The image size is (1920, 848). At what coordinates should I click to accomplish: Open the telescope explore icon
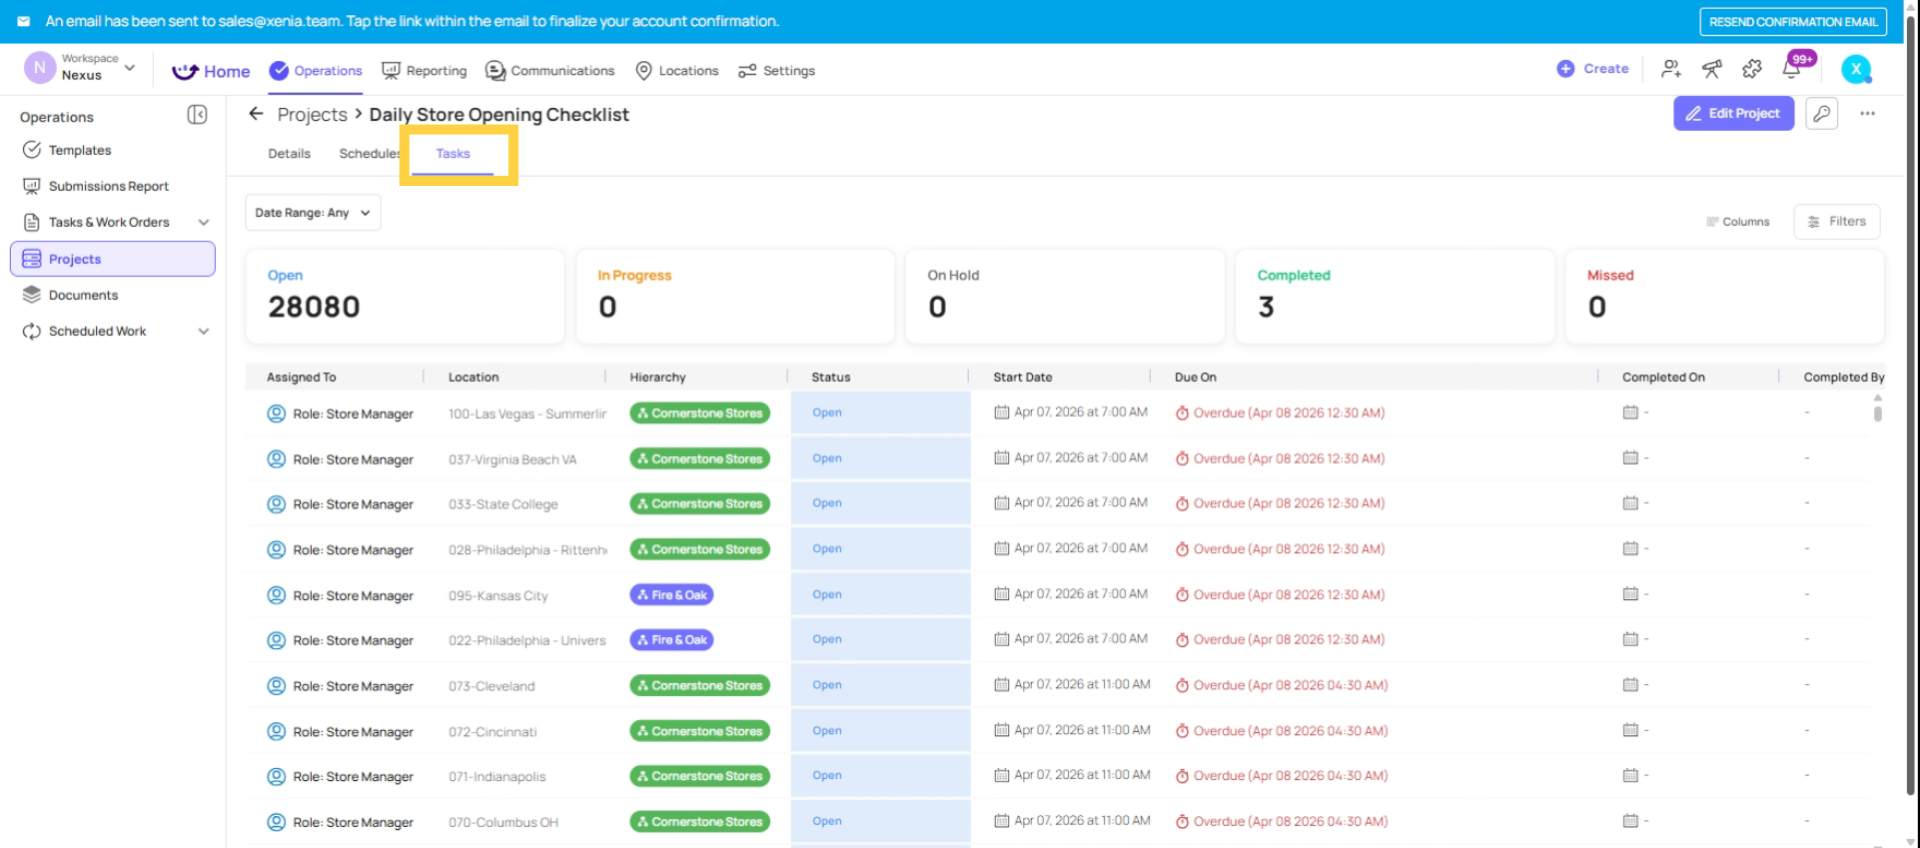1712,69
